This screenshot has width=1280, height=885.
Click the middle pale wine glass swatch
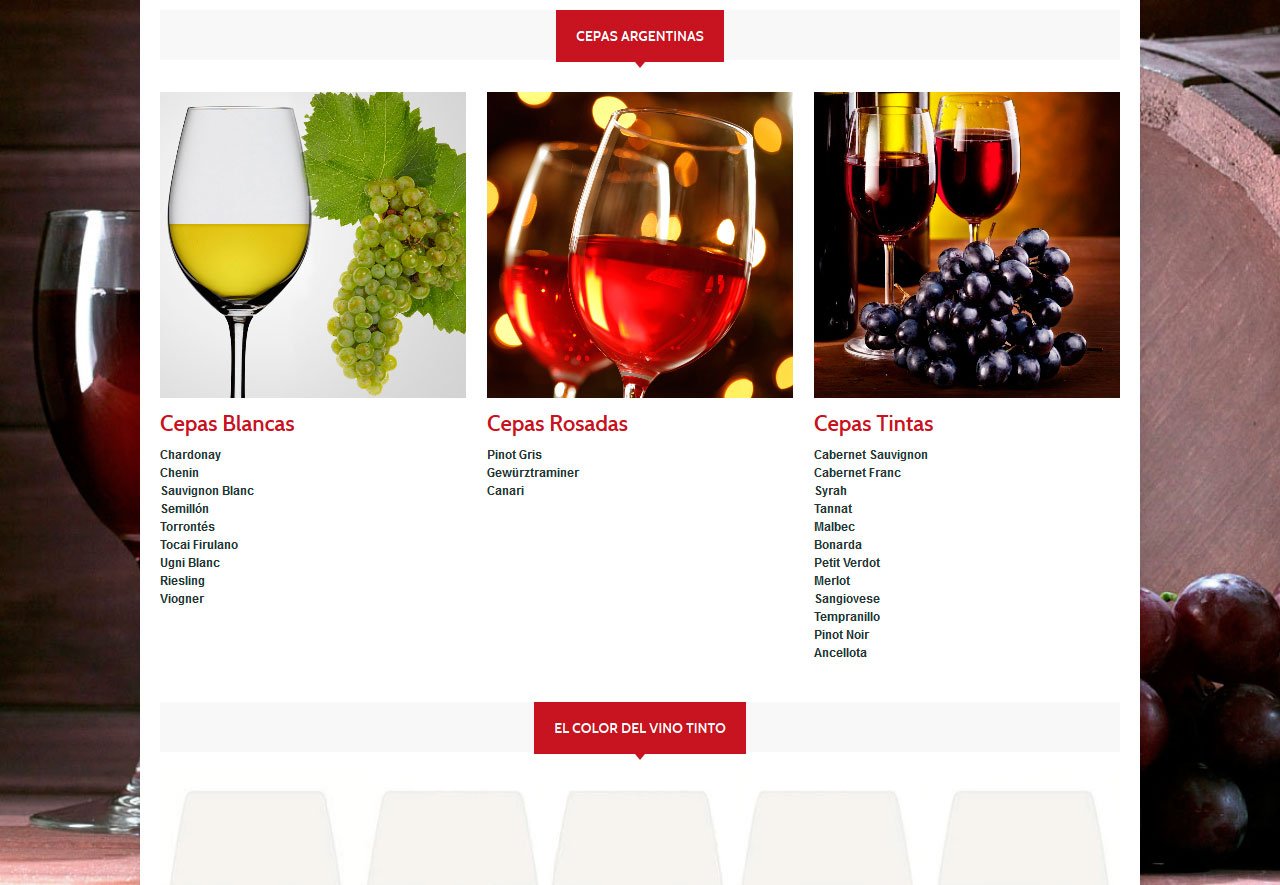tap(640, 838)
